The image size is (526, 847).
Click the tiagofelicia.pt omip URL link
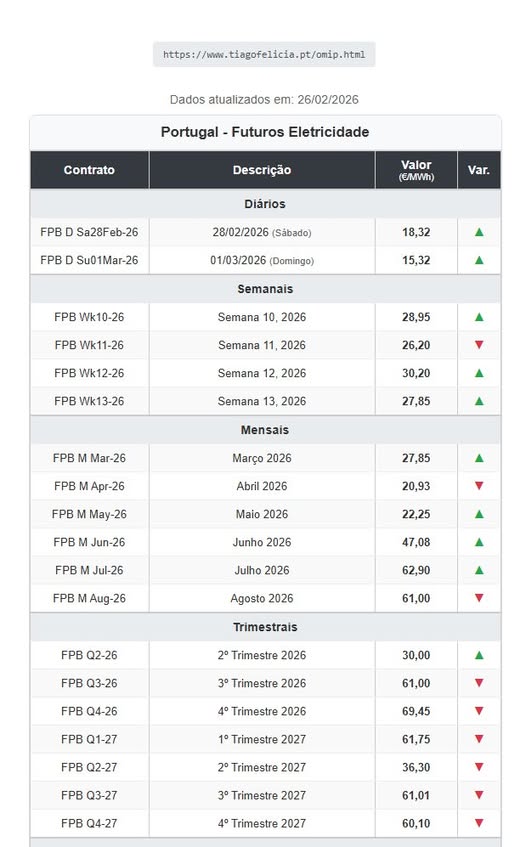click(x=264, y=55)
